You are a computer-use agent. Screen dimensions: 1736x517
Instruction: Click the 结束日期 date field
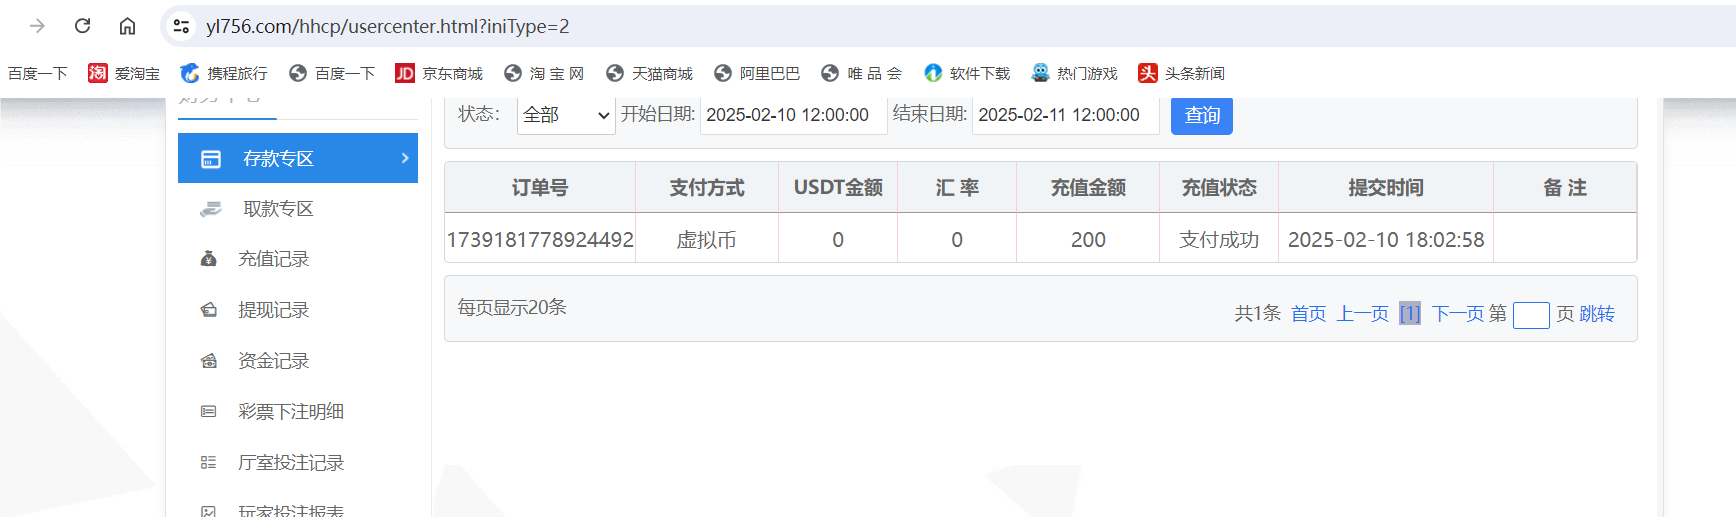coord(1066,115)
